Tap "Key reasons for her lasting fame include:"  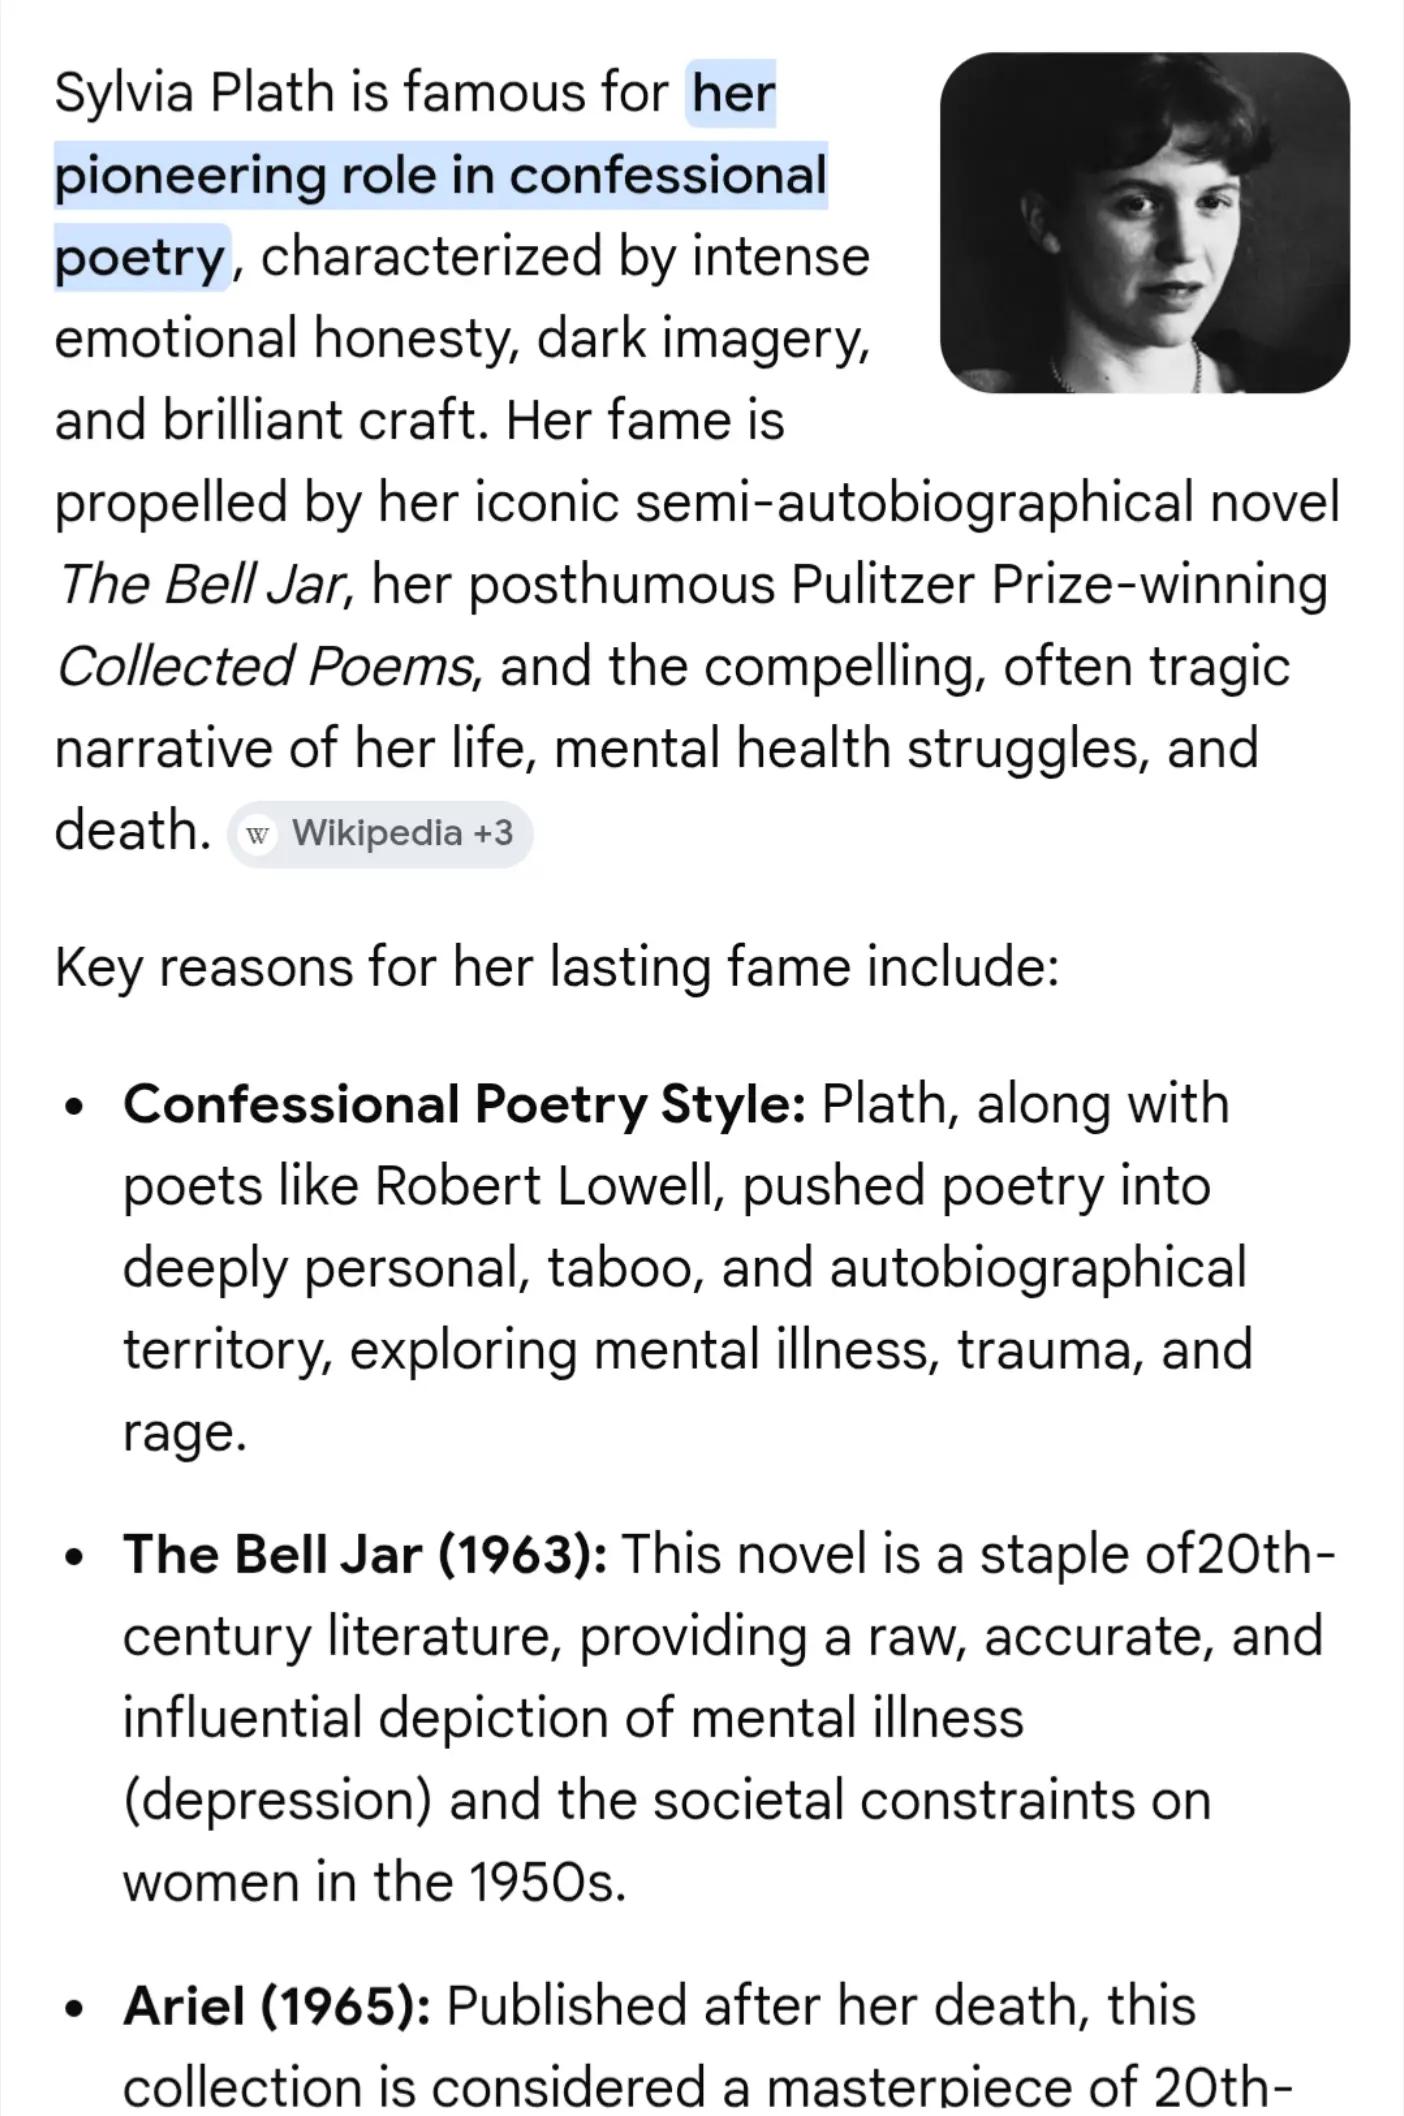pyautogui.click(x=557, y=967)
